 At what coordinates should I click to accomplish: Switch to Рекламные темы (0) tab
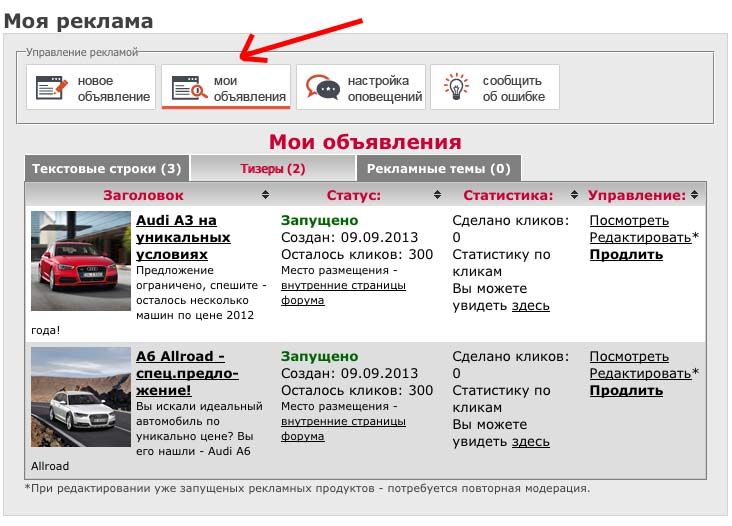point(438,168)
